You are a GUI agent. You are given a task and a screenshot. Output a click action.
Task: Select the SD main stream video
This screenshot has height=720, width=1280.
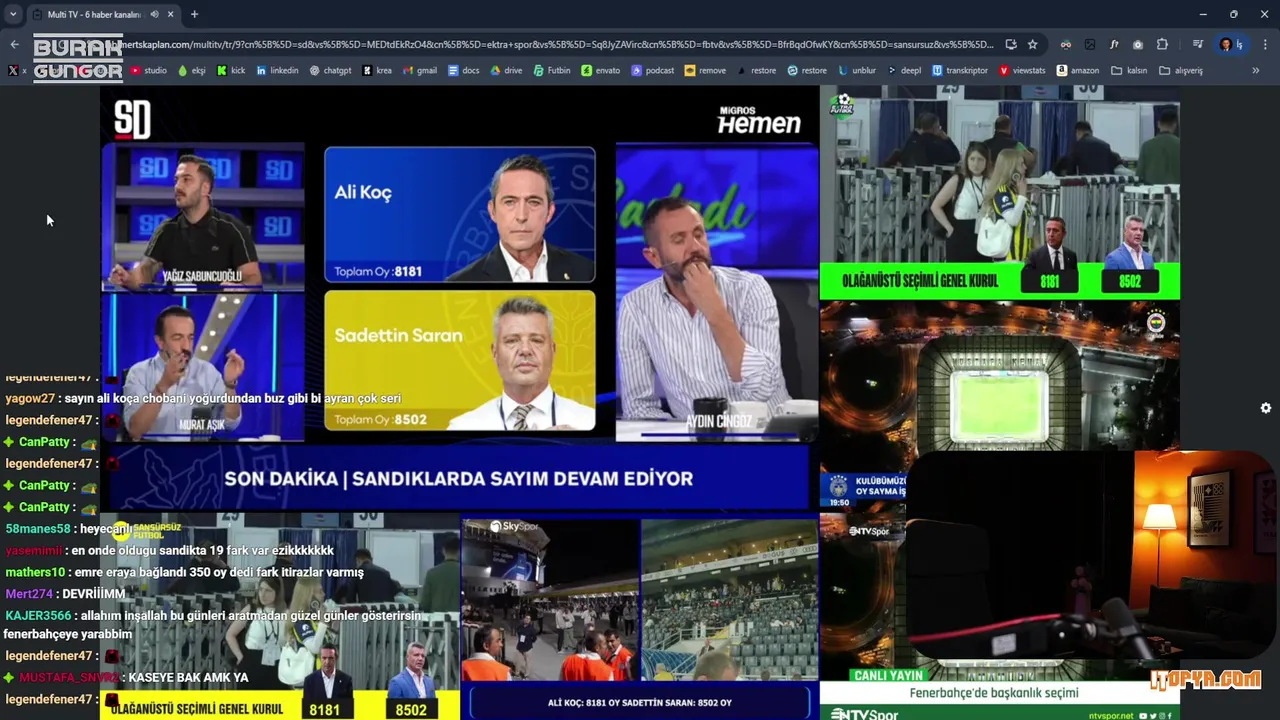click(x=459, y=298)
